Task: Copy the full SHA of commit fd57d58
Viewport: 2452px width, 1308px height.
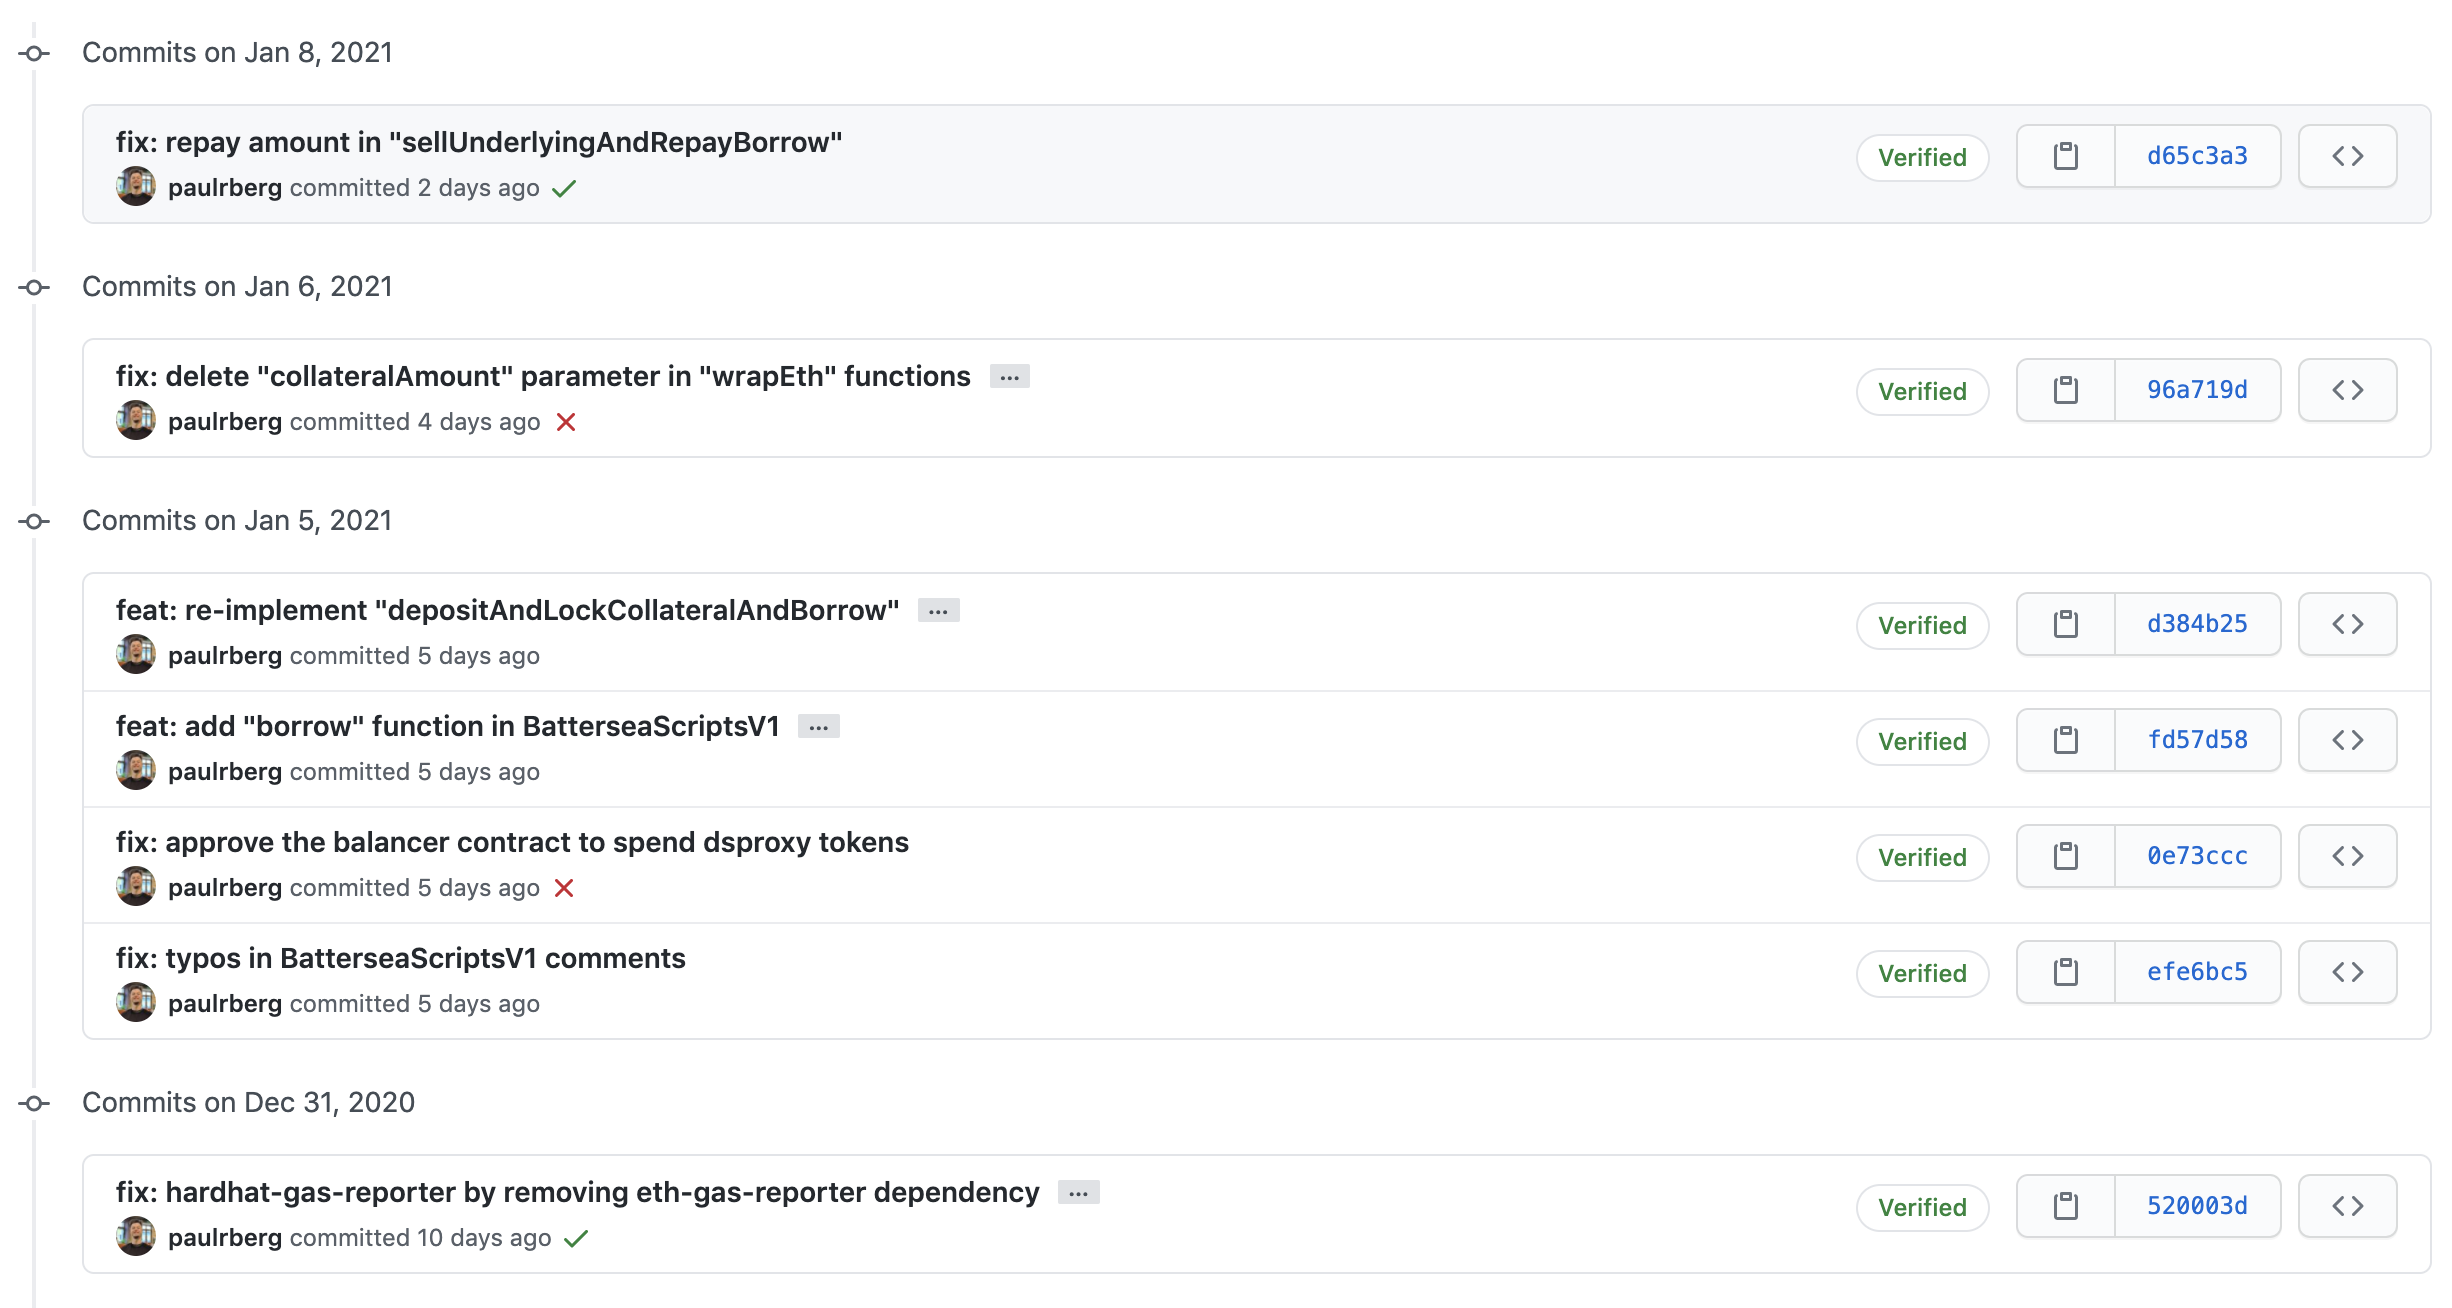Action: [x=2065, y=740]
